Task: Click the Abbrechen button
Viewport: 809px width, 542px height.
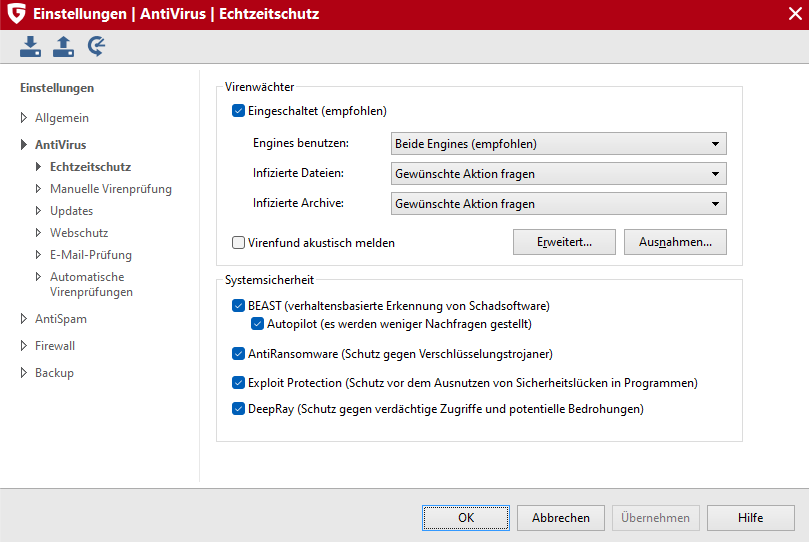Action: [x=561, y=518]
